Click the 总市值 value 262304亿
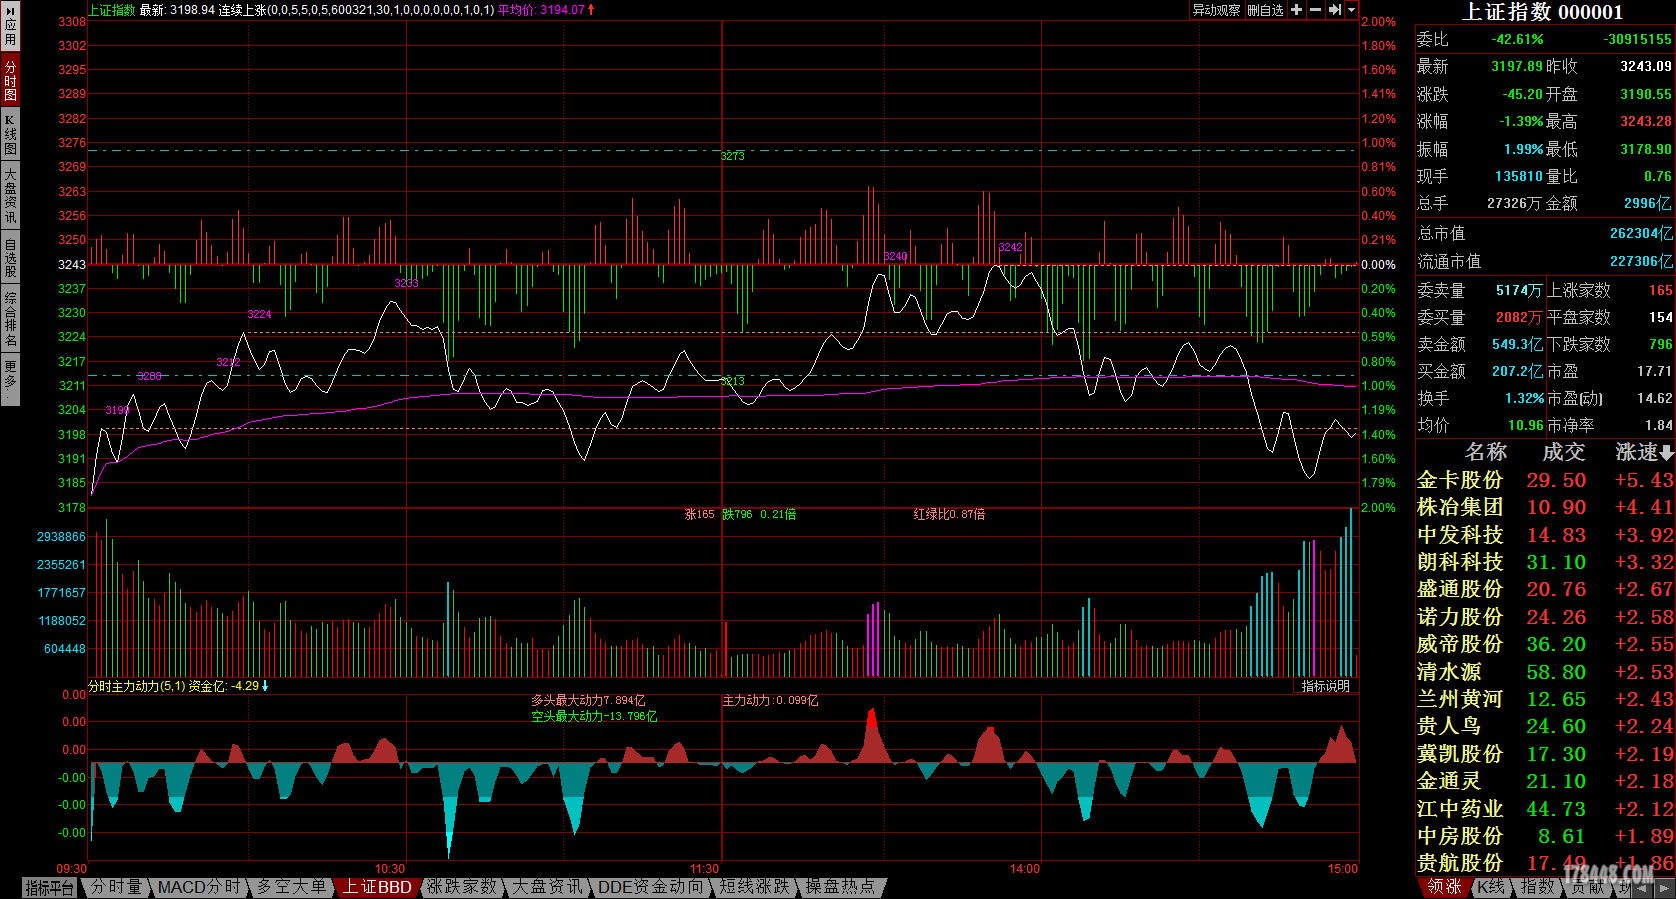 tap(1641, 233)
